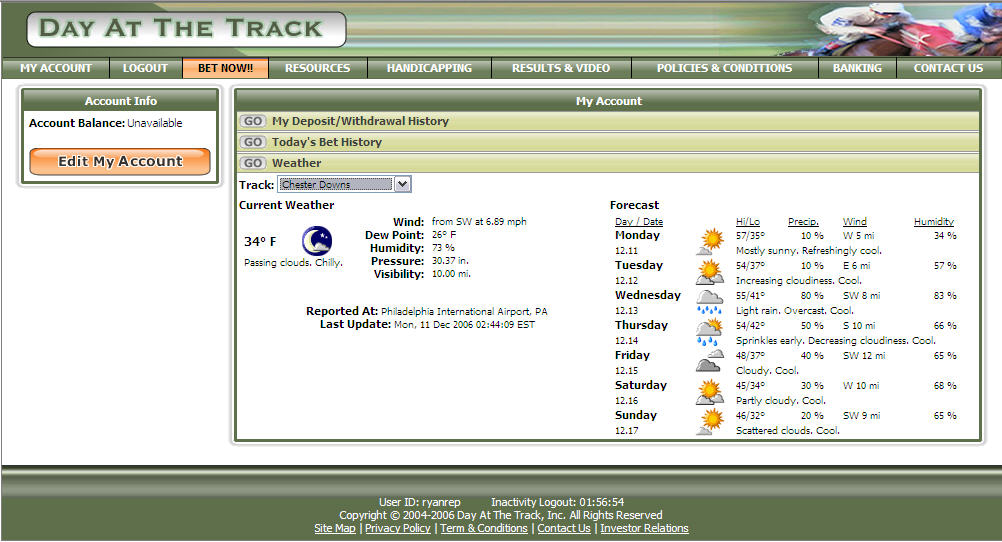
Task: Click Friday's cloudy forecast icon
Action: (x=710, y=362)
